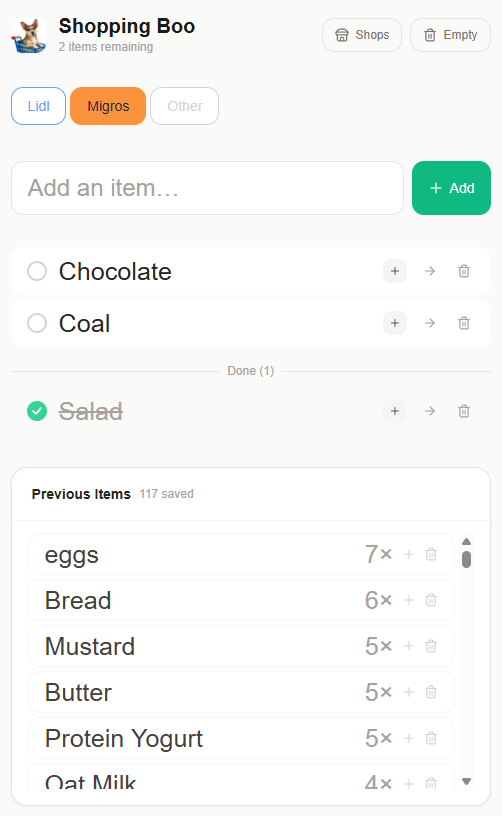Re-add eggs from previous items
Screen dimensions: 502x816
pos(409,554)
